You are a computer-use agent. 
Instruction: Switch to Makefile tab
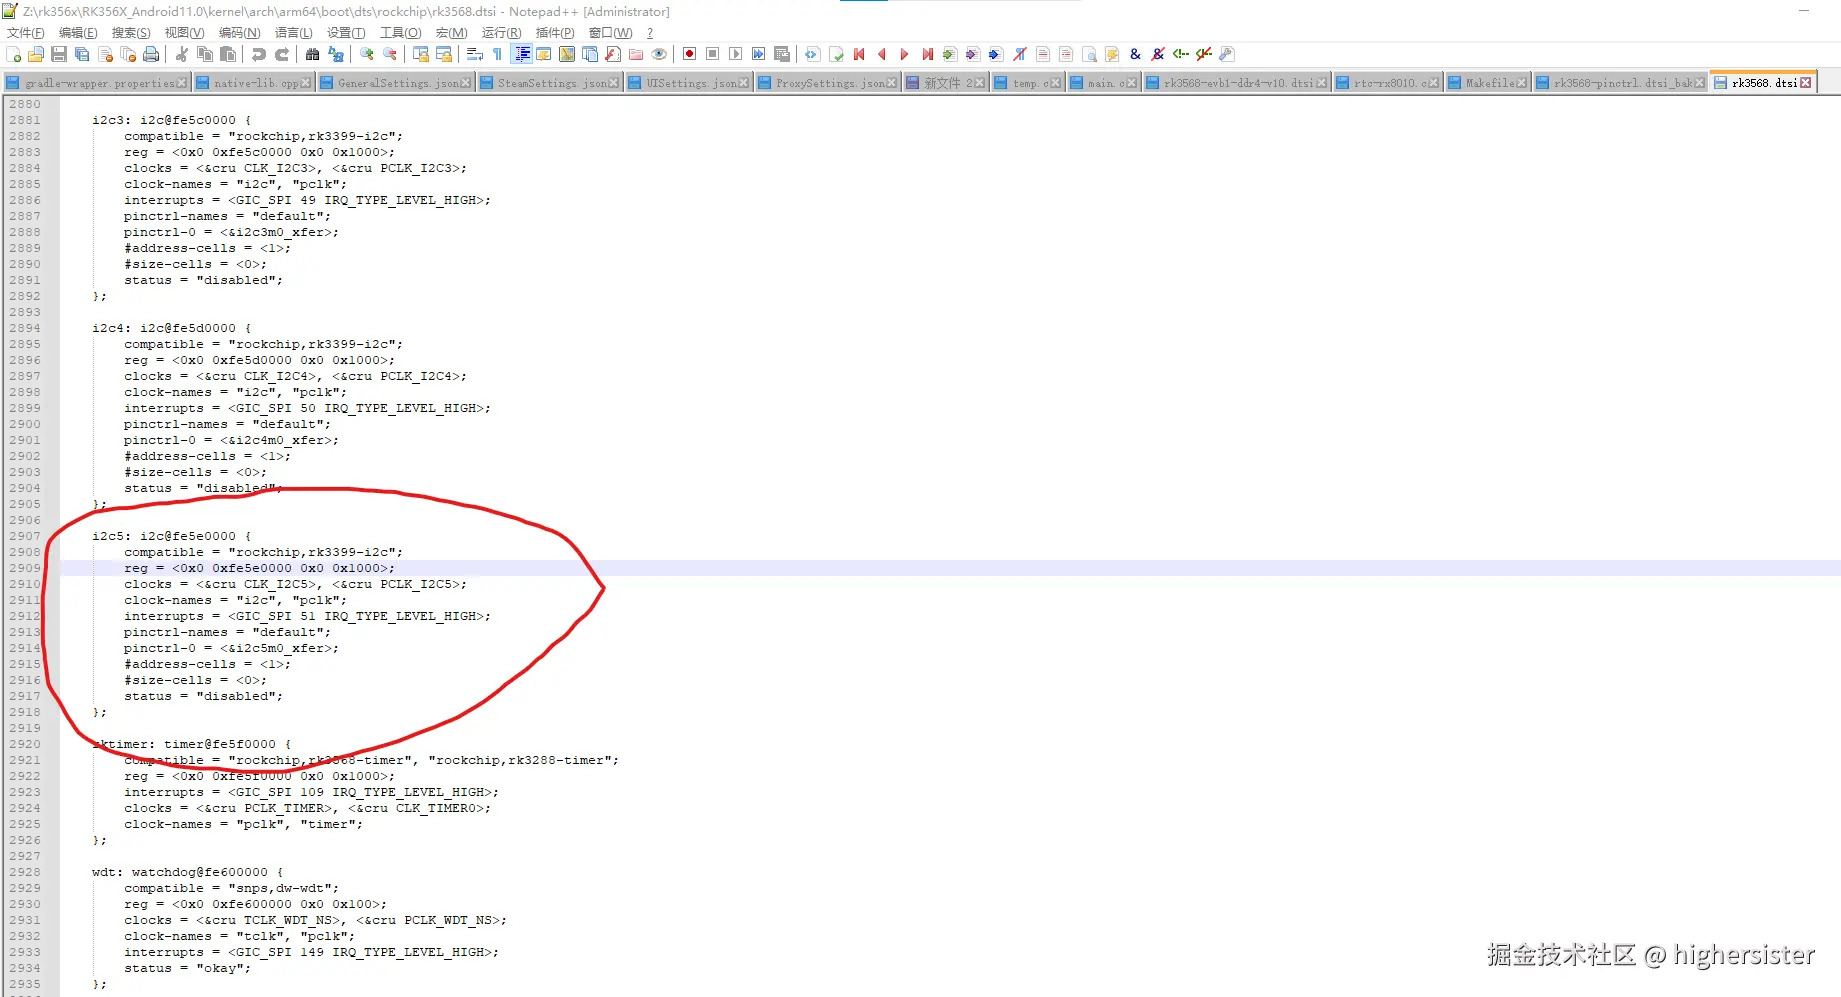pyautogui.click(x=1488, y=83)
